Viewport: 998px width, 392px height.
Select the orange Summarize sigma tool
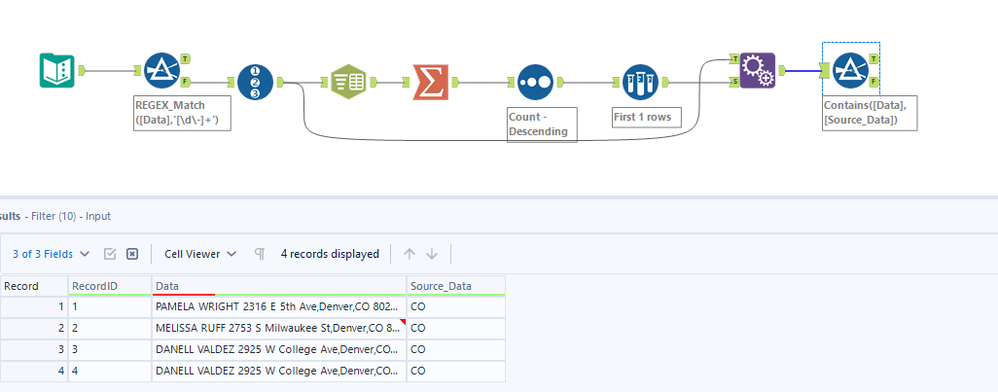point(430,81)
